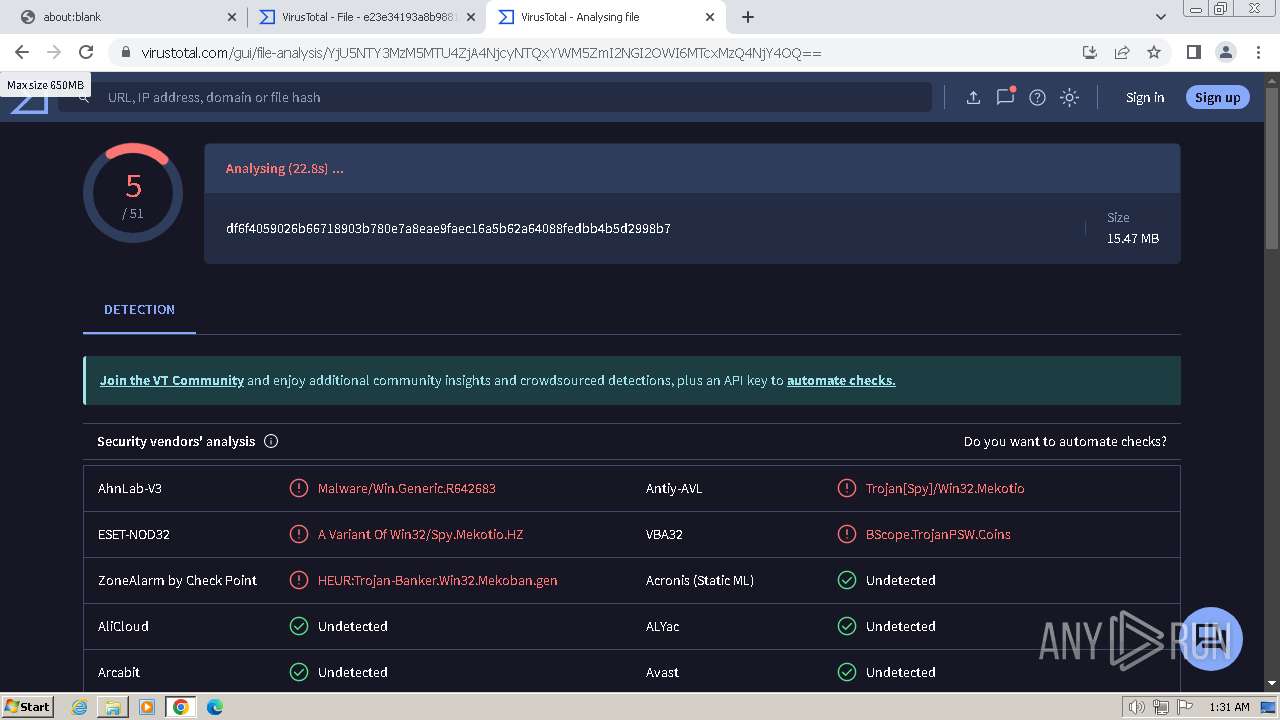
Task: Open File Explorer from the taskbar
Action: click(x=113, y=707)
